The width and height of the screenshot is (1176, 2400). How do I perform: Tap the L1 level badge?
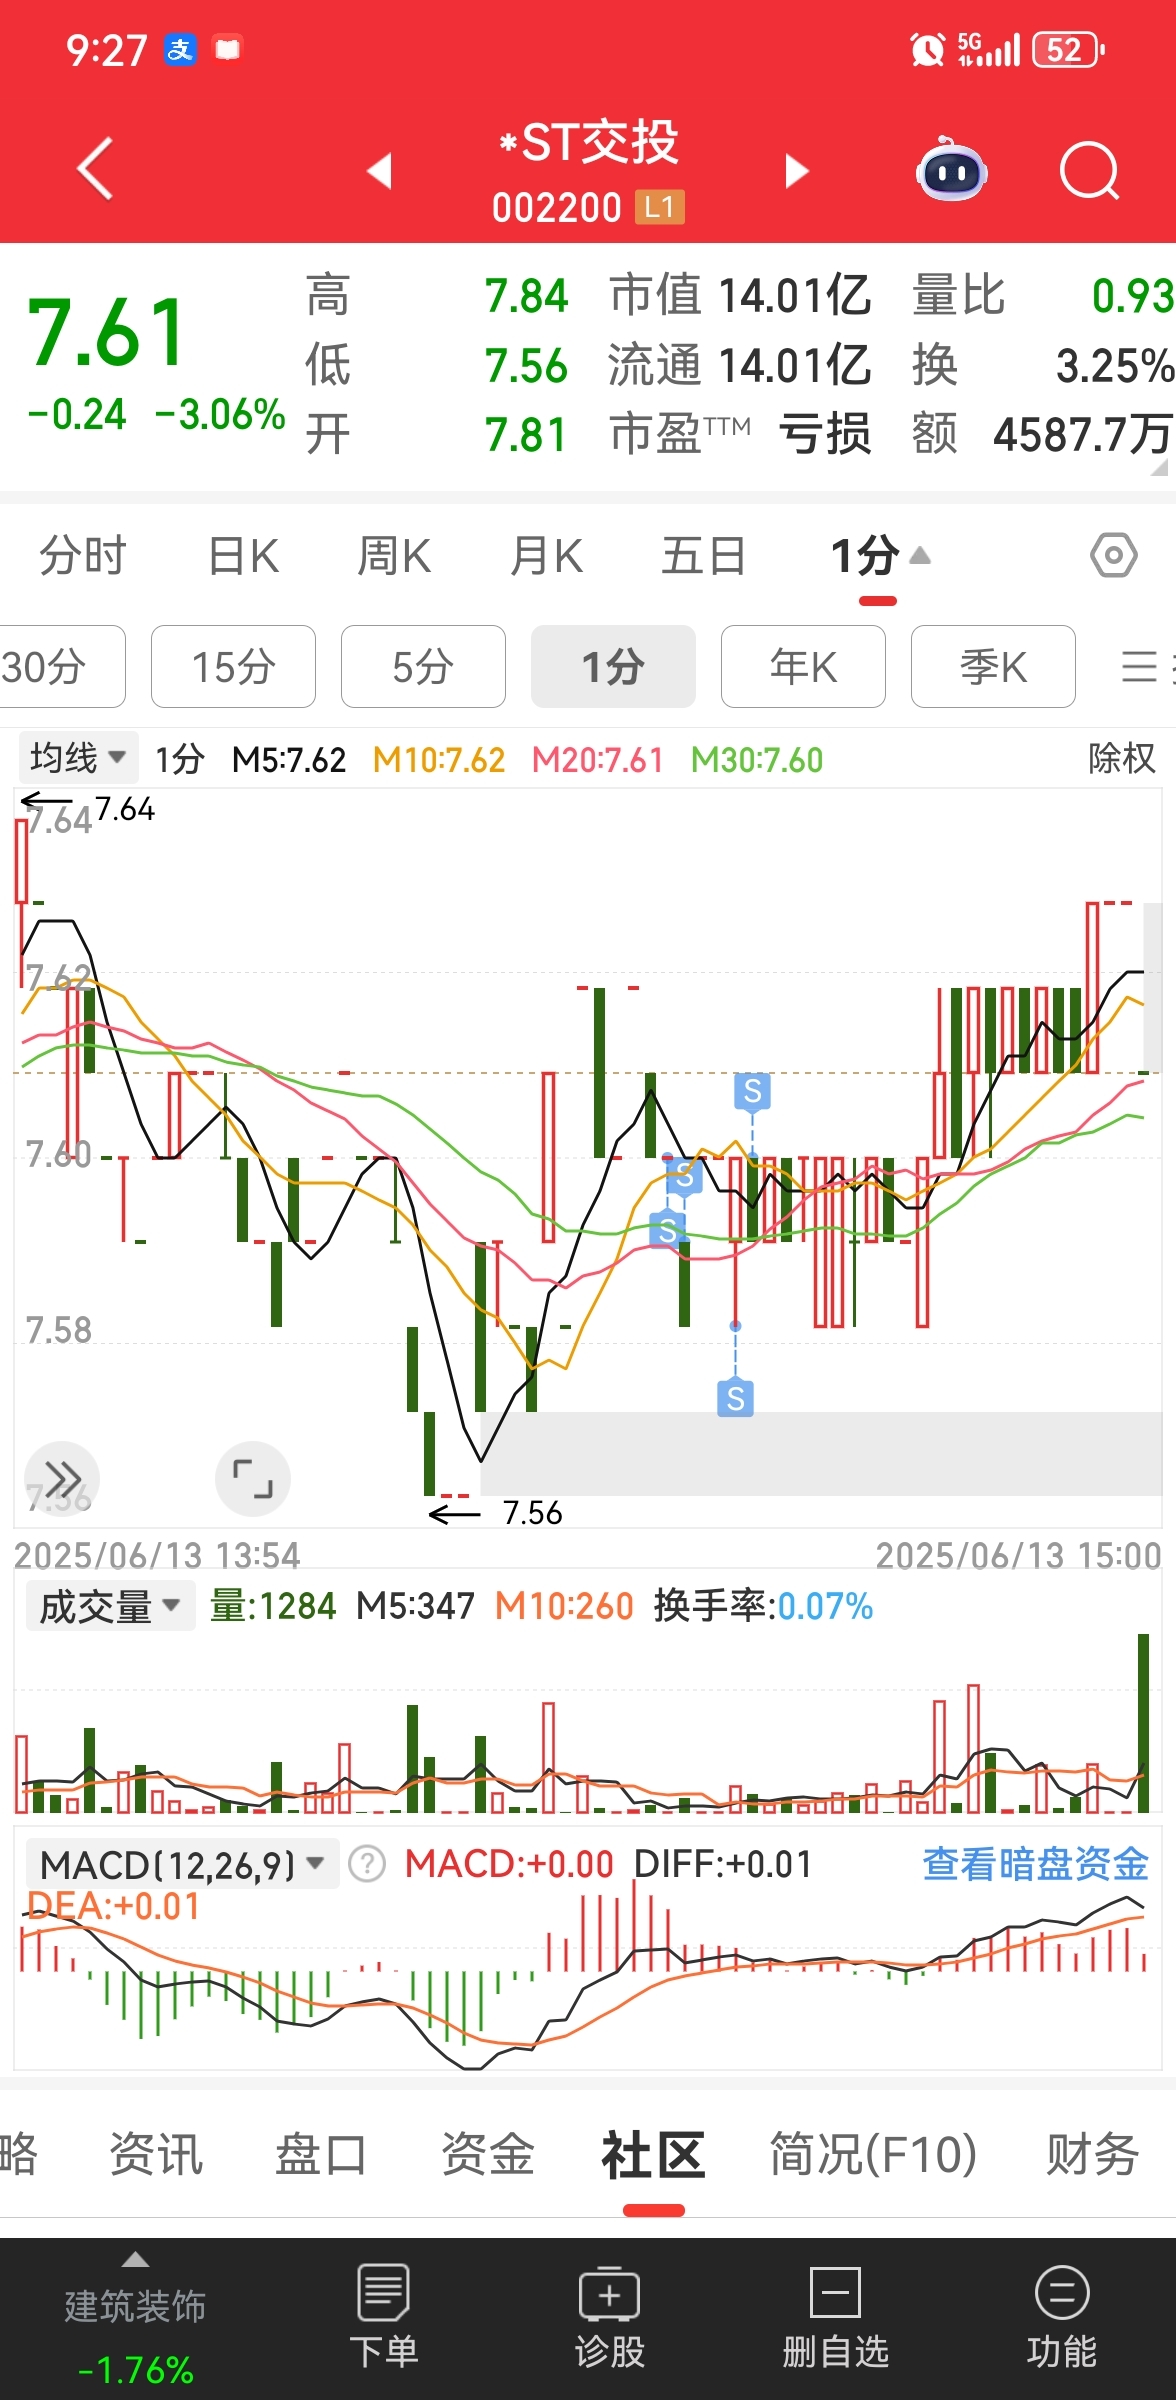[x=659, y=207]
